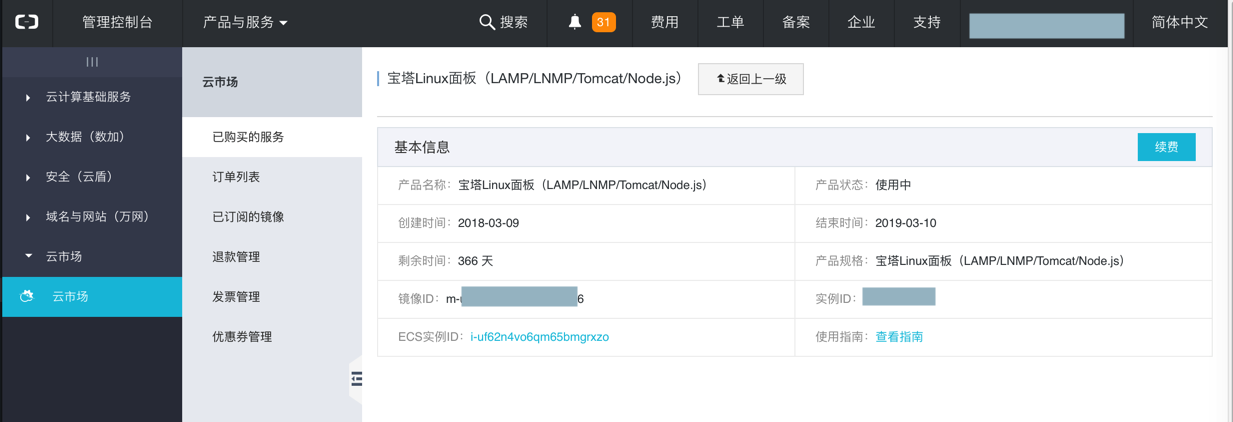
Task: Click the search magnifier icon
Action: click(x=487, y=22)
